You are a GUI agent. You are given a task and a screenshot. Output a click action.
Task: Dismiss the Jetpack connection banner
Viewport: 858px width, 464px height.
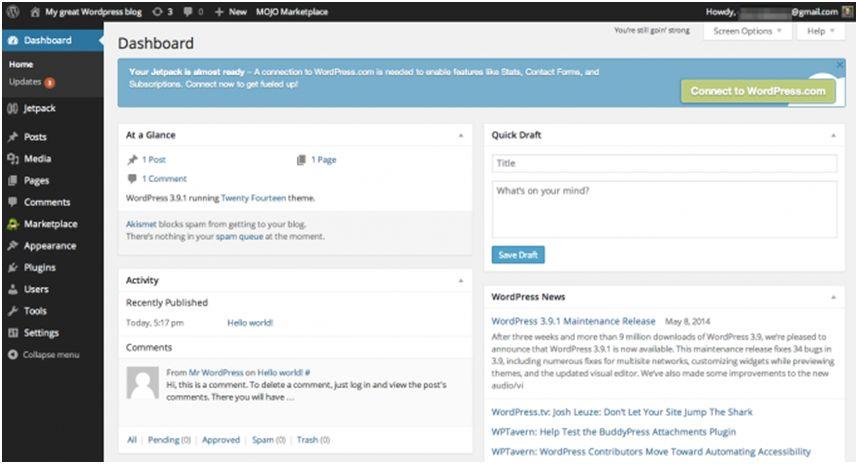click(x=839, y=65)
